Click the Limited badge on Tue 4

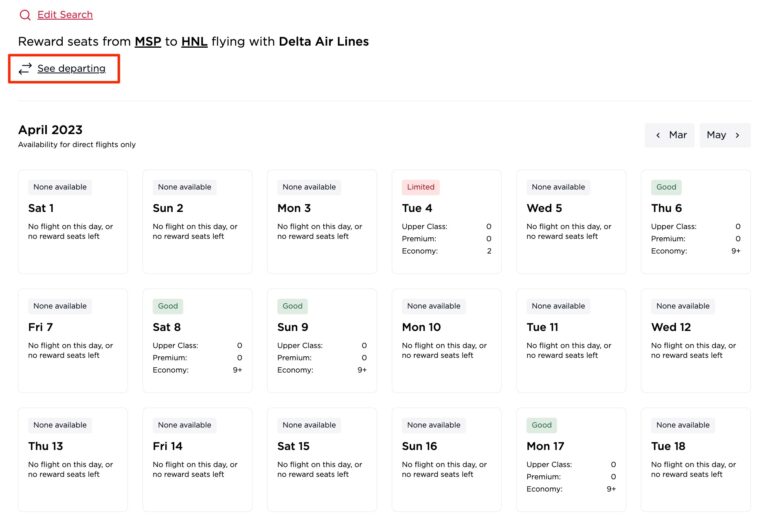[x=420, y=187]
